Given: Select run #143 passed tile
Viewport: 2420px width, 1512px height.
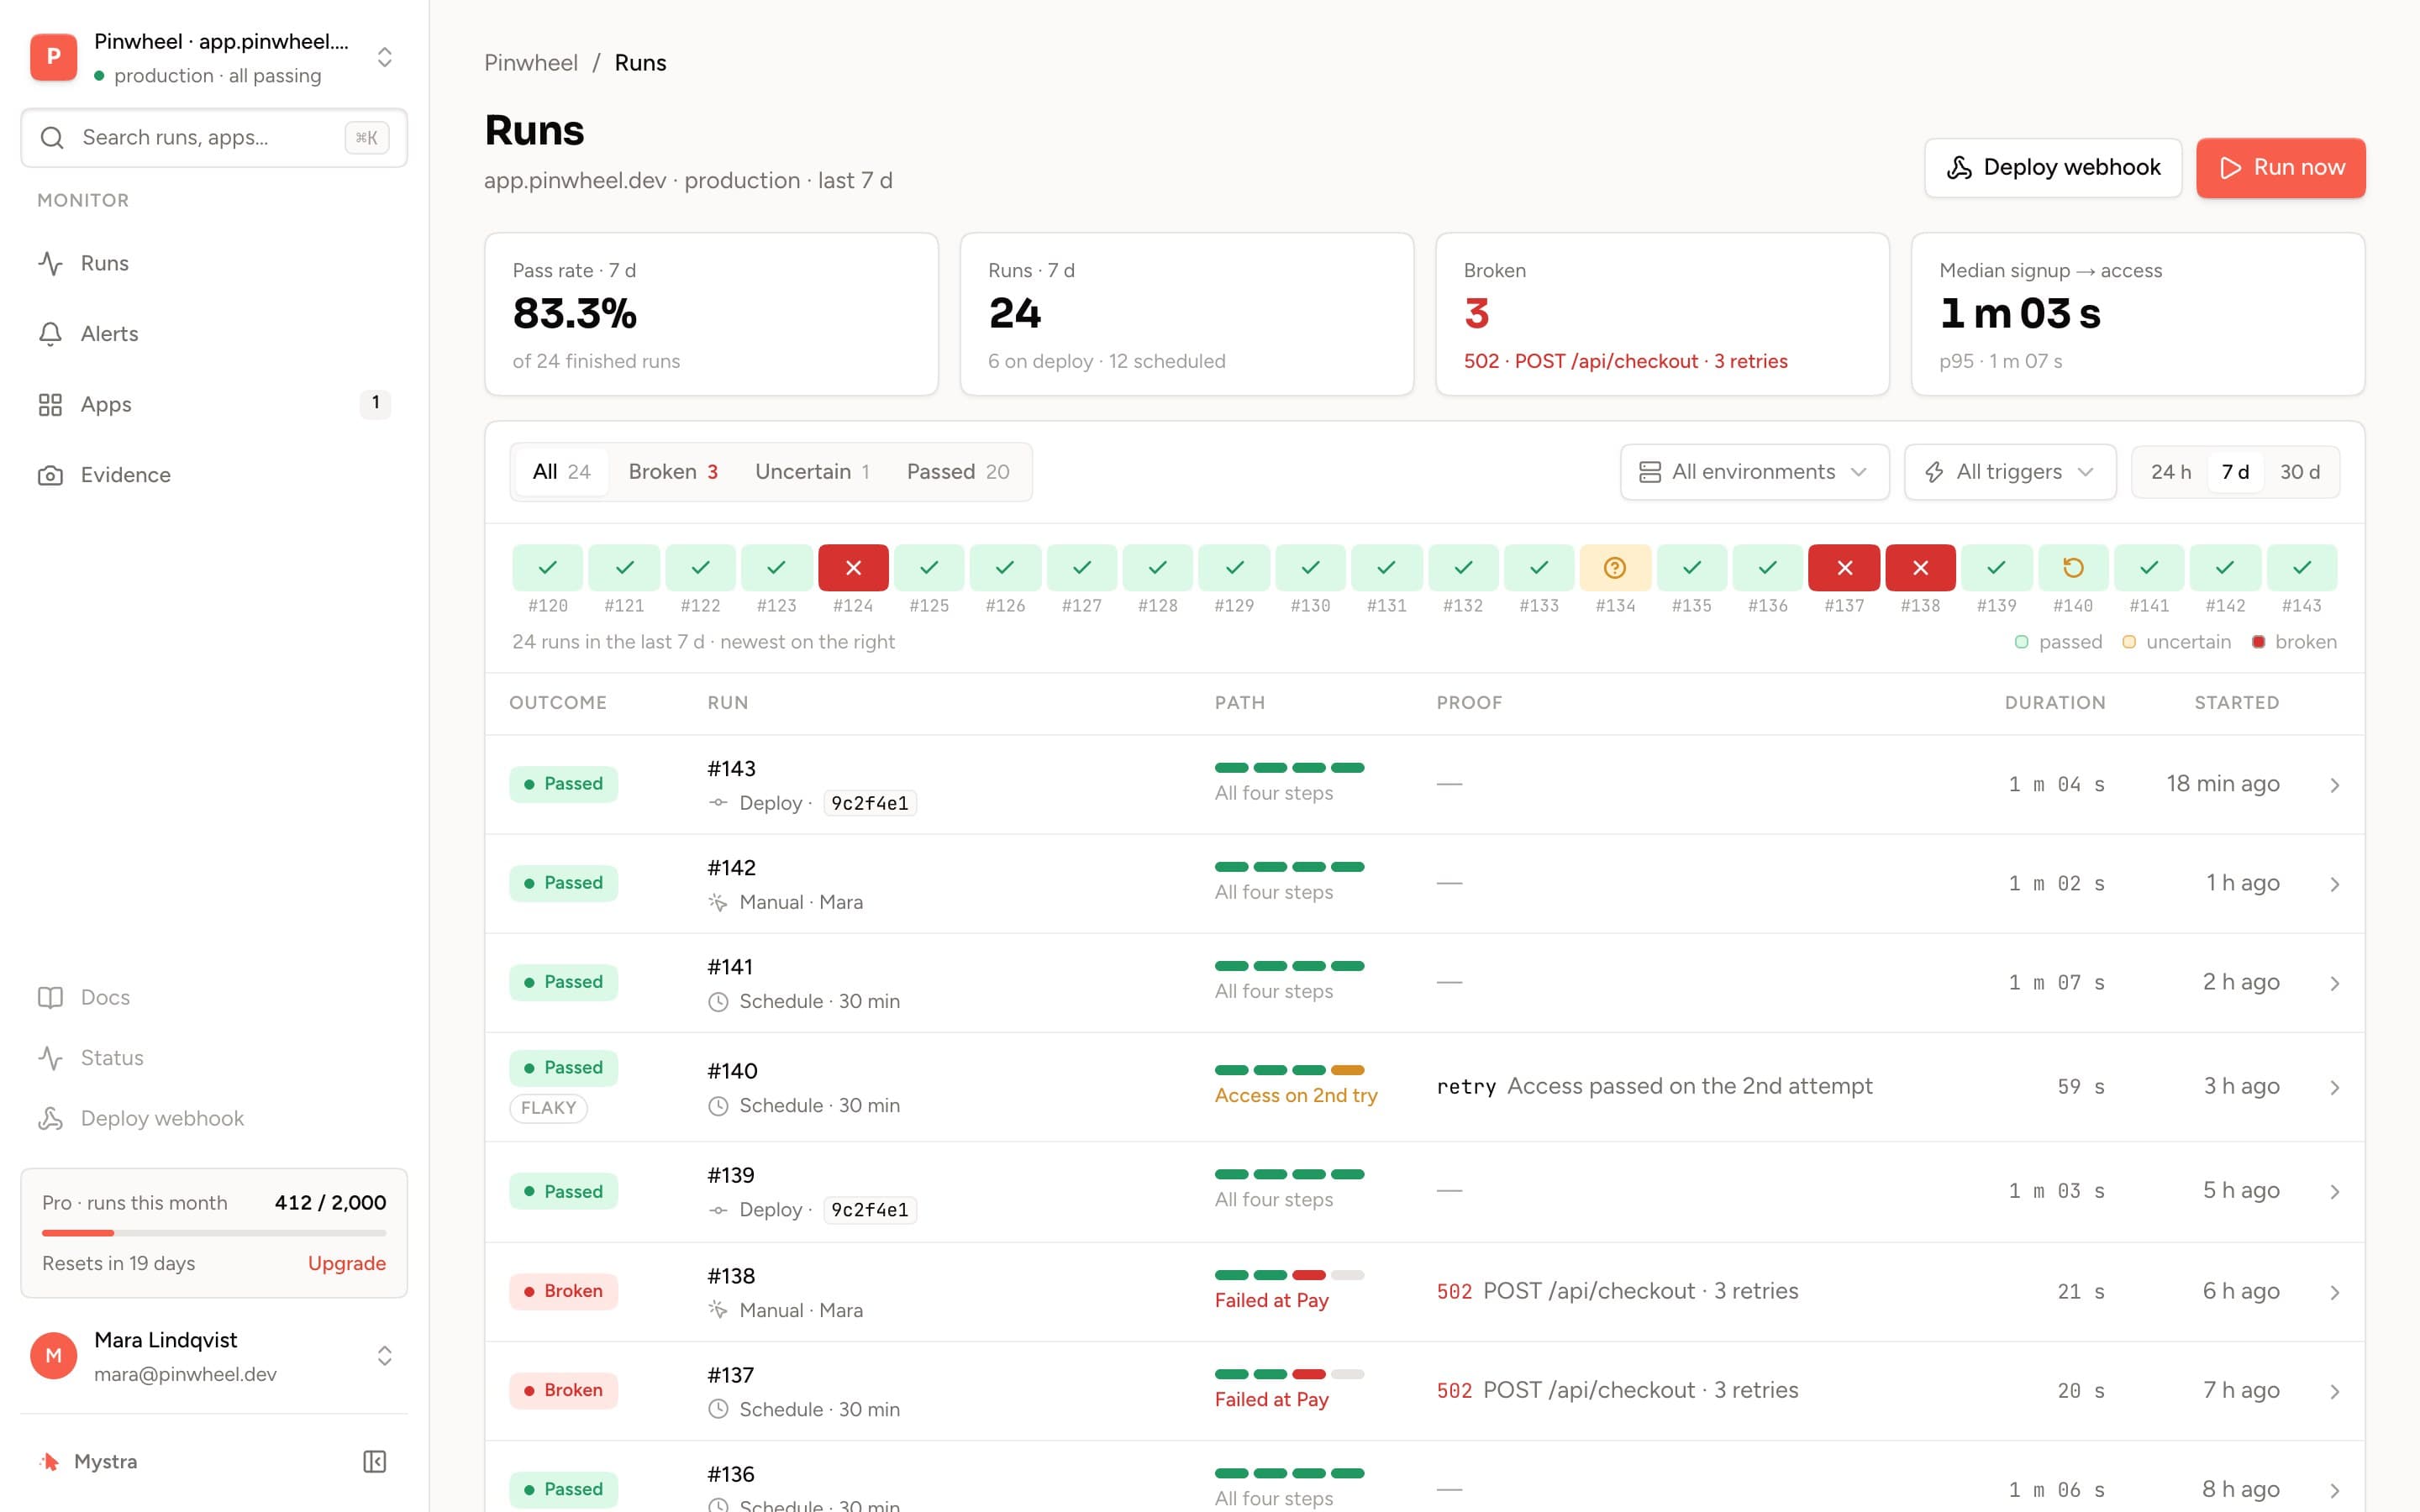Looking at the screenshot, I should click(2302, 568).
